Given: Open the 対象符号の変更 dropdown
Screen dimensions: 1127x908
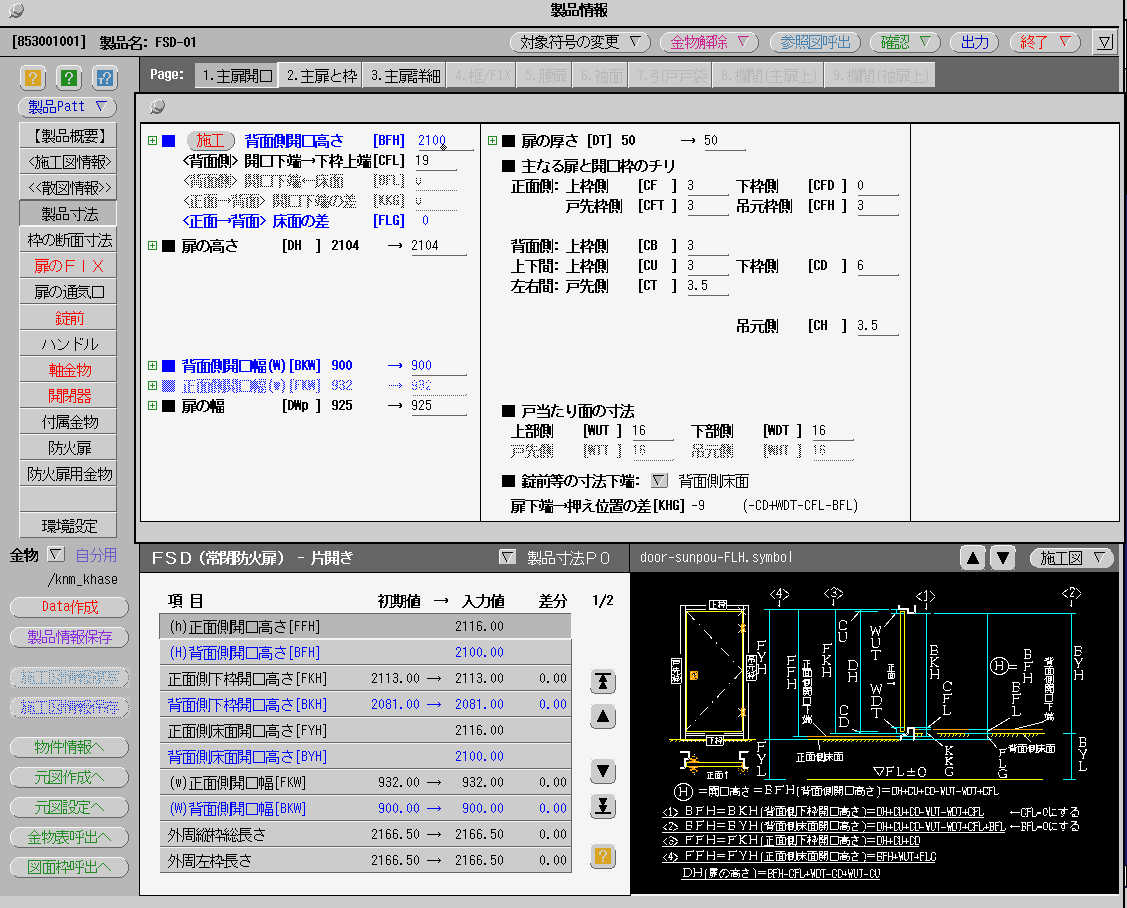Looking at the screenshot, I should 580,42.
